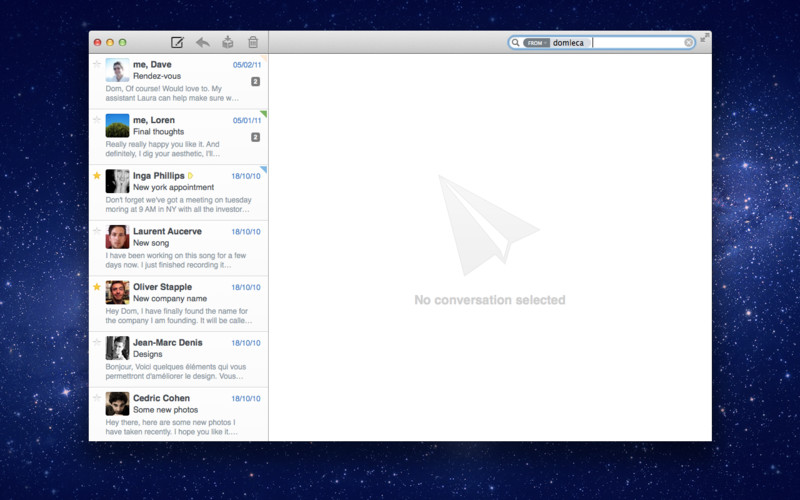Click the trash delete icon
The height and width of the screenshot is (500, 800).
pyautogui.click(x=253, y=42)
